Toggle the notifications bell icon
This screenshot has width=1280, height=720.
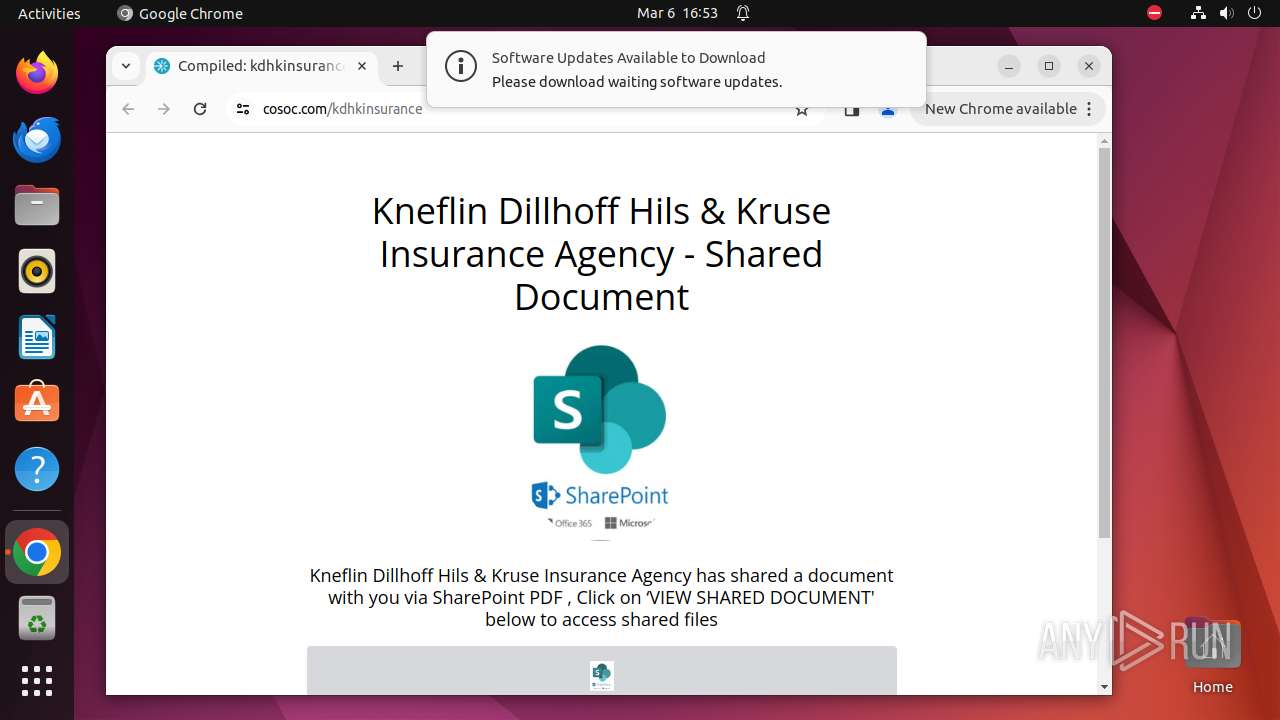click(x=743, y=13)
